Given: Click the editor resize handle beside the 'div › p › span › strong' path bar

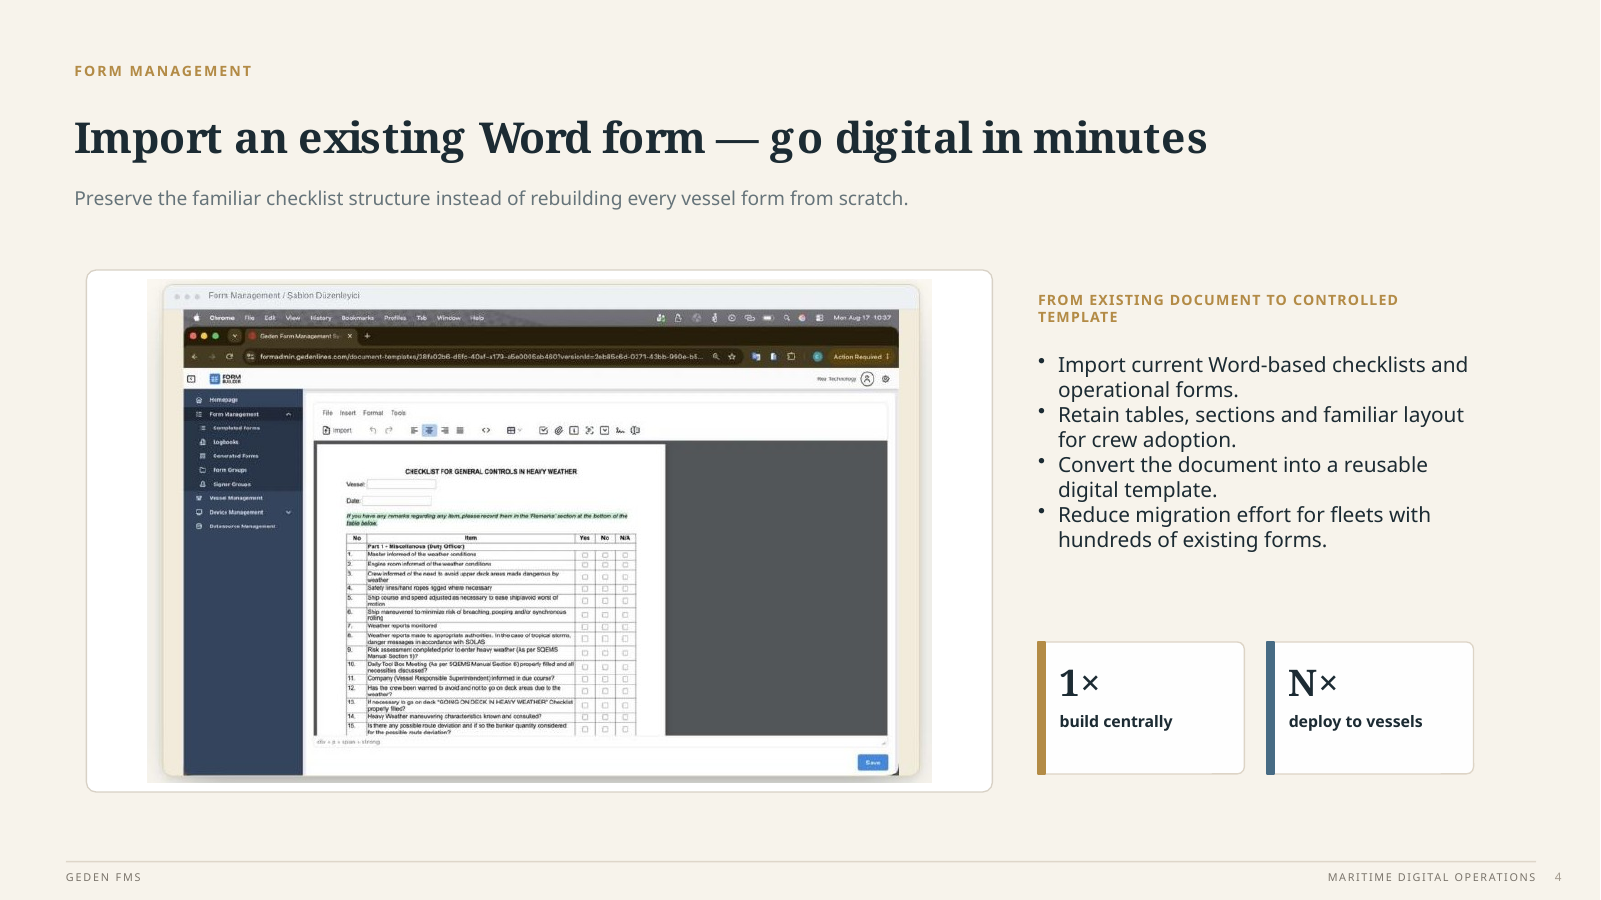Looking at the screenshot, I should click(x=884, y=742).
